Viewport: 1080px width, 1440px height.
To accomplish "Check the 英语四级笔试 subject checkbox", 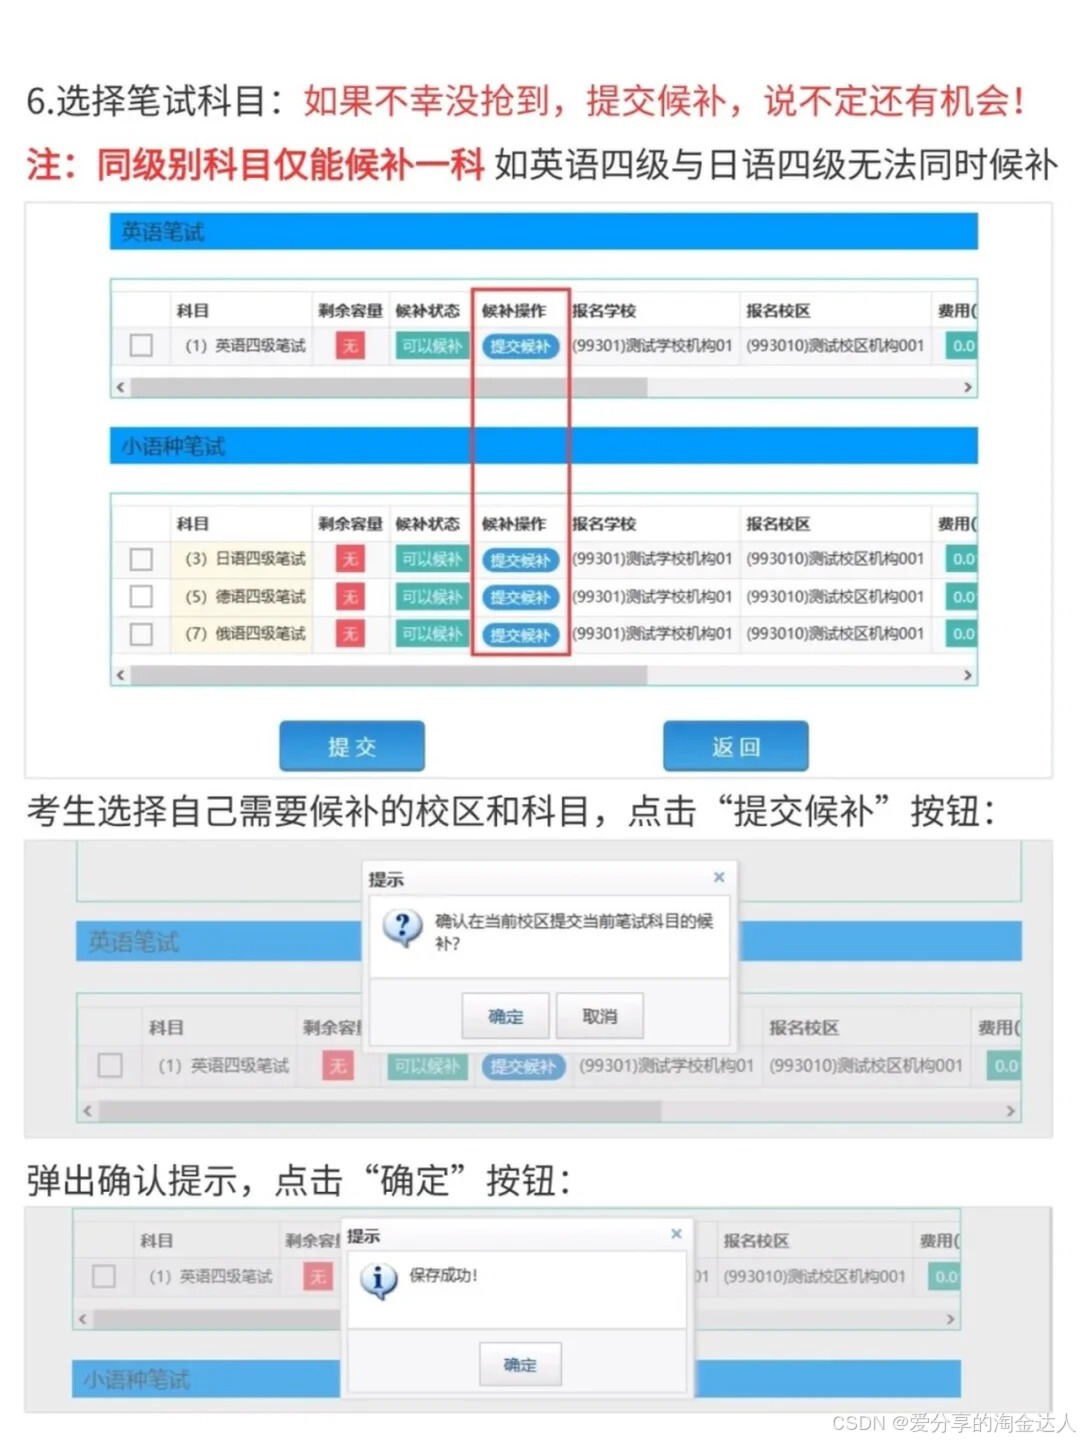I will pos(140,345).
